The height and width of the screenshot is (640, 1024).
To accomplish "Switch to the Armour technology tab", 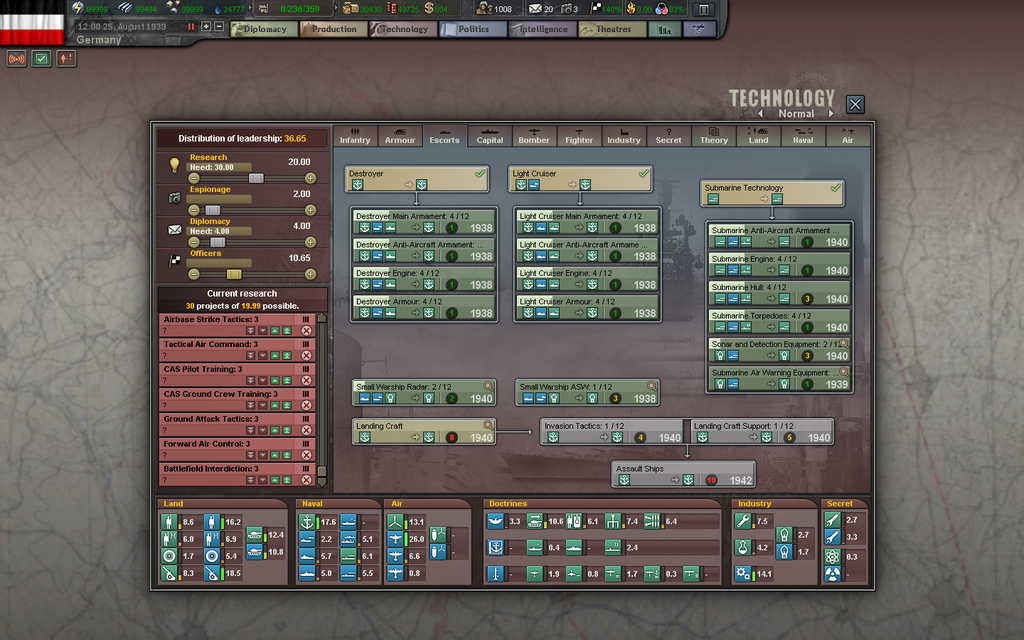I will 400,136.
